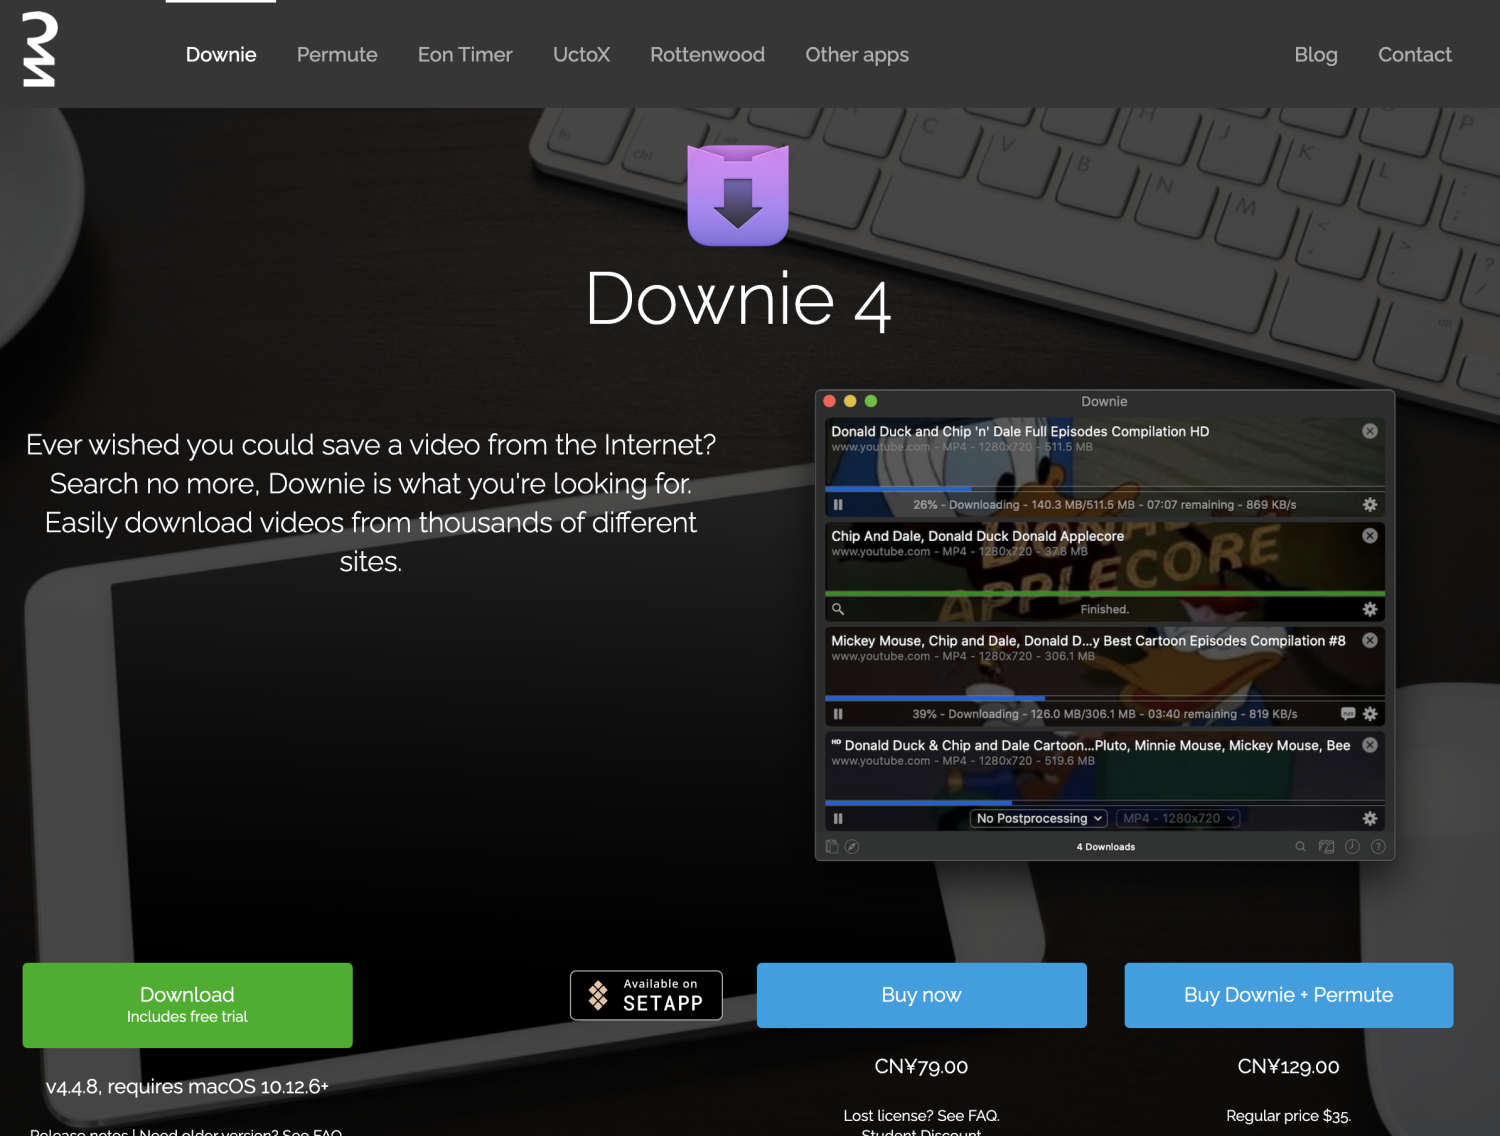This screenshot has width=1500, height=1136.
Task: Pause the download with No Postprocessing option
Action: point(838,818)
